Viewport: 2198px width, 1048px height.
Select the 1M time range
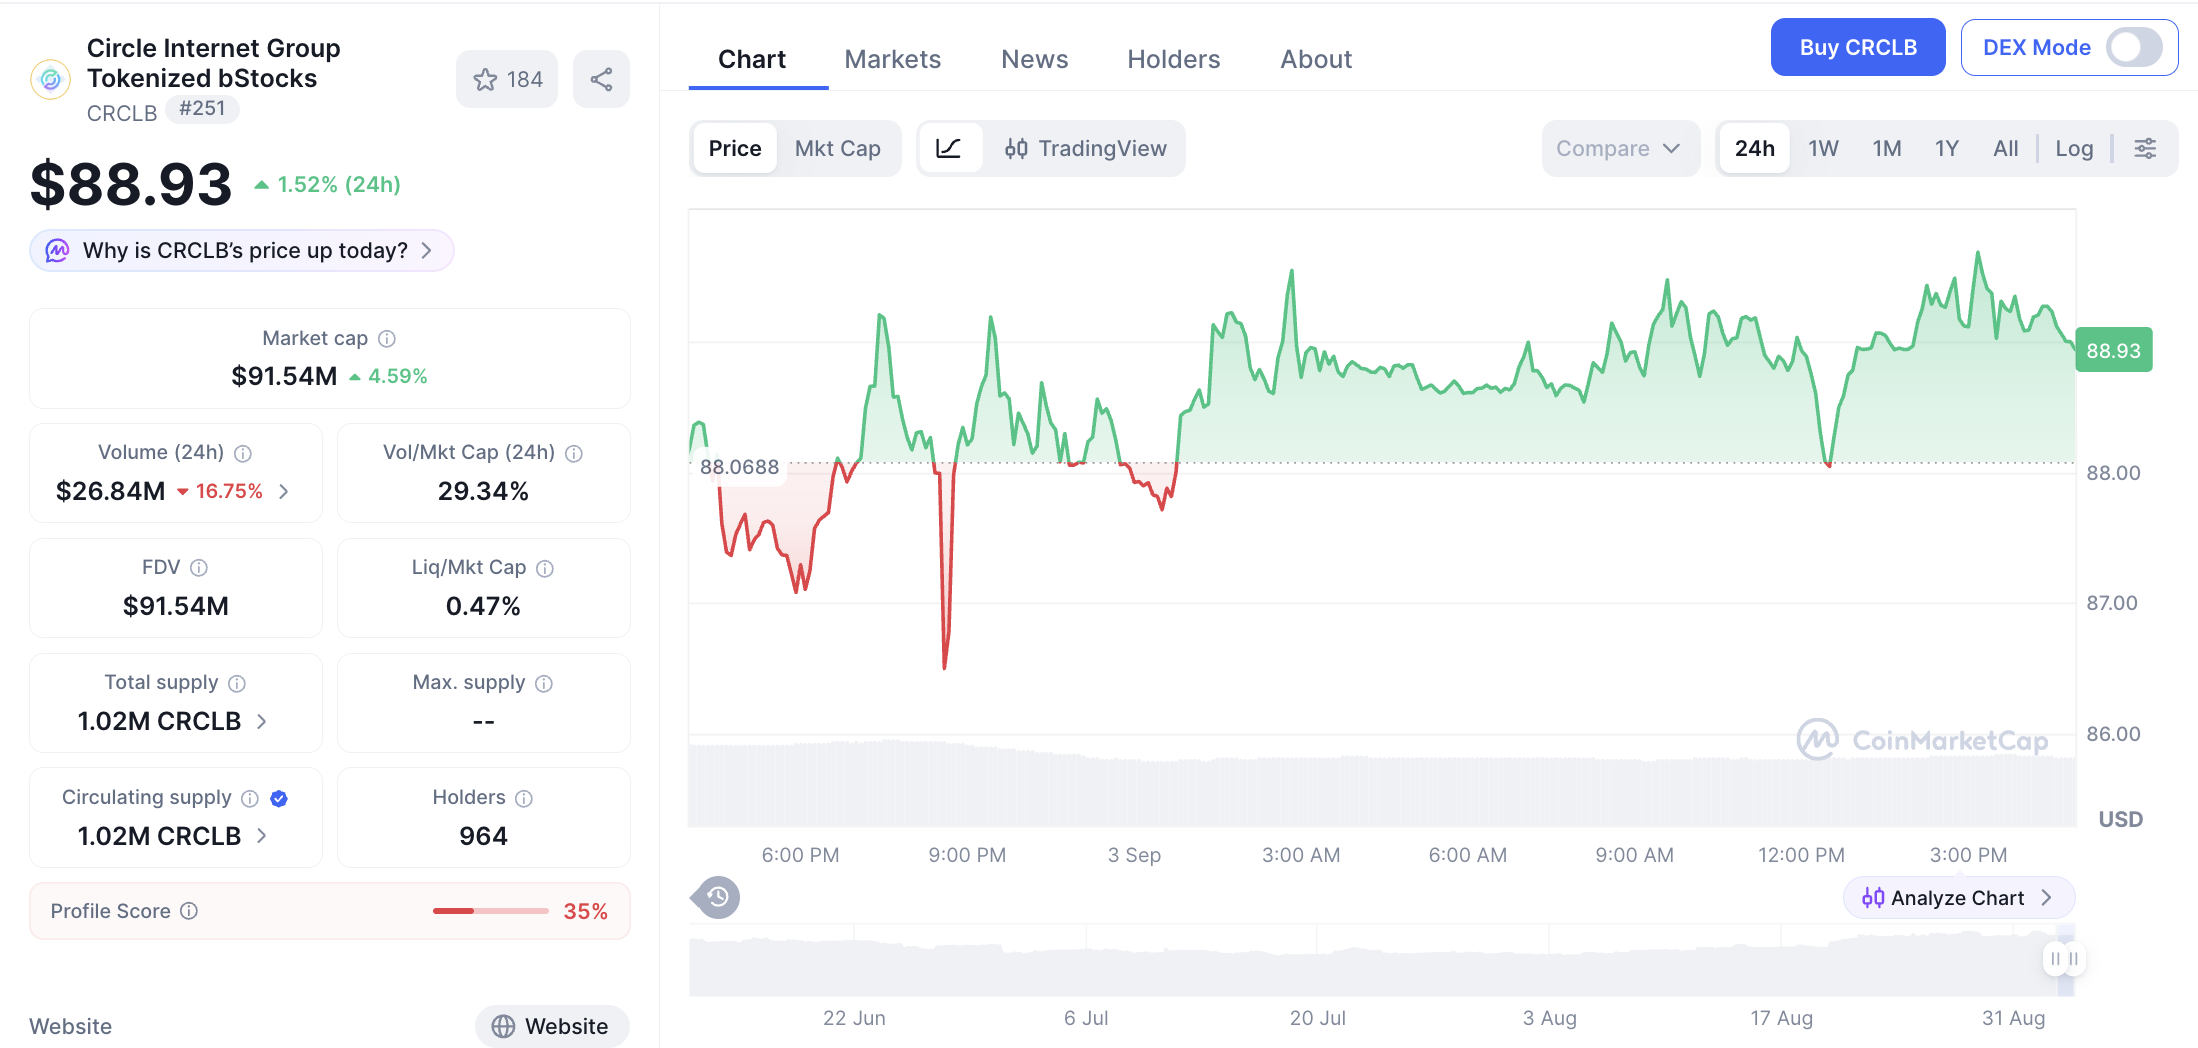(x=1887, y=148)
